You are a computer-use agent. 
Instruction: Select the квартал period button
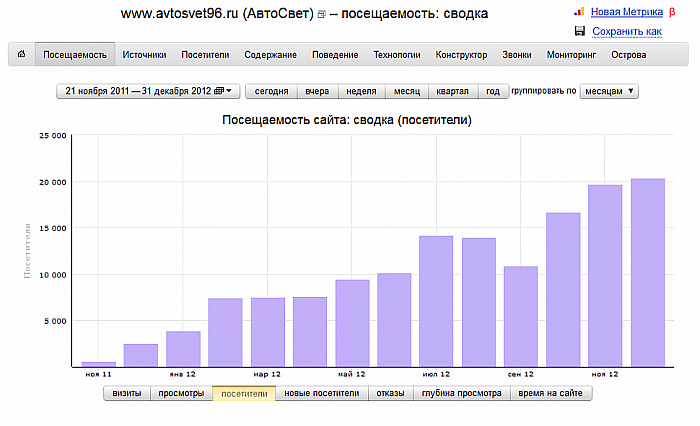453,91
